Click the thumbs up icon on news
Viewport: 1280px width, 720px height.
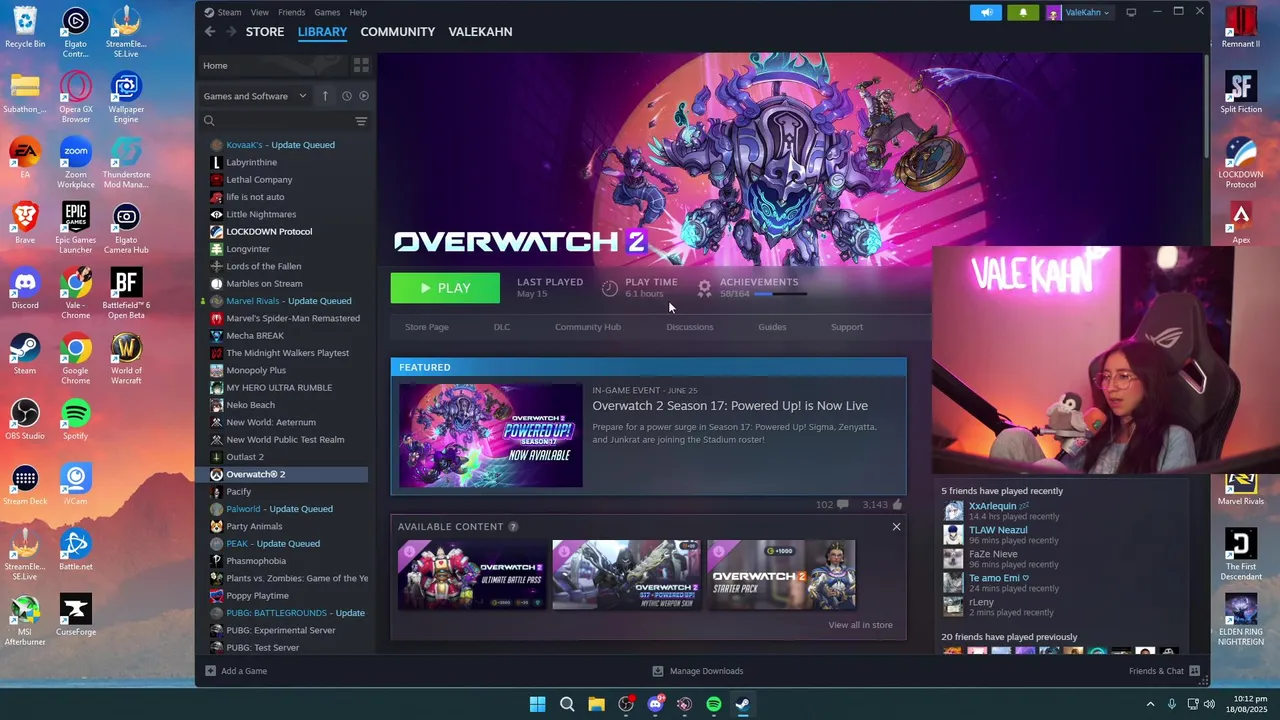(x=897, y=505)
